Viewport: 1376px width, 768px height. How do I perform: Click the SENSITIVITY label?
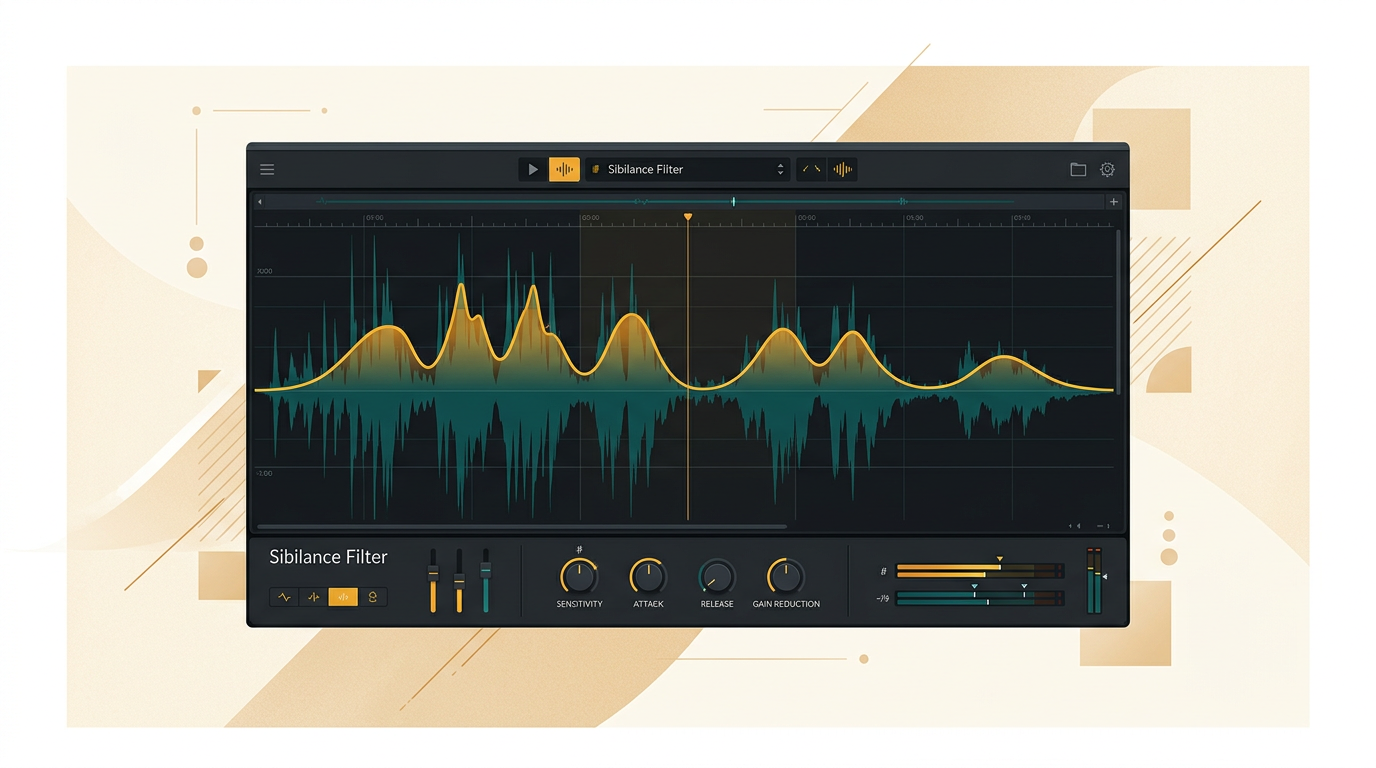(579, 605)
